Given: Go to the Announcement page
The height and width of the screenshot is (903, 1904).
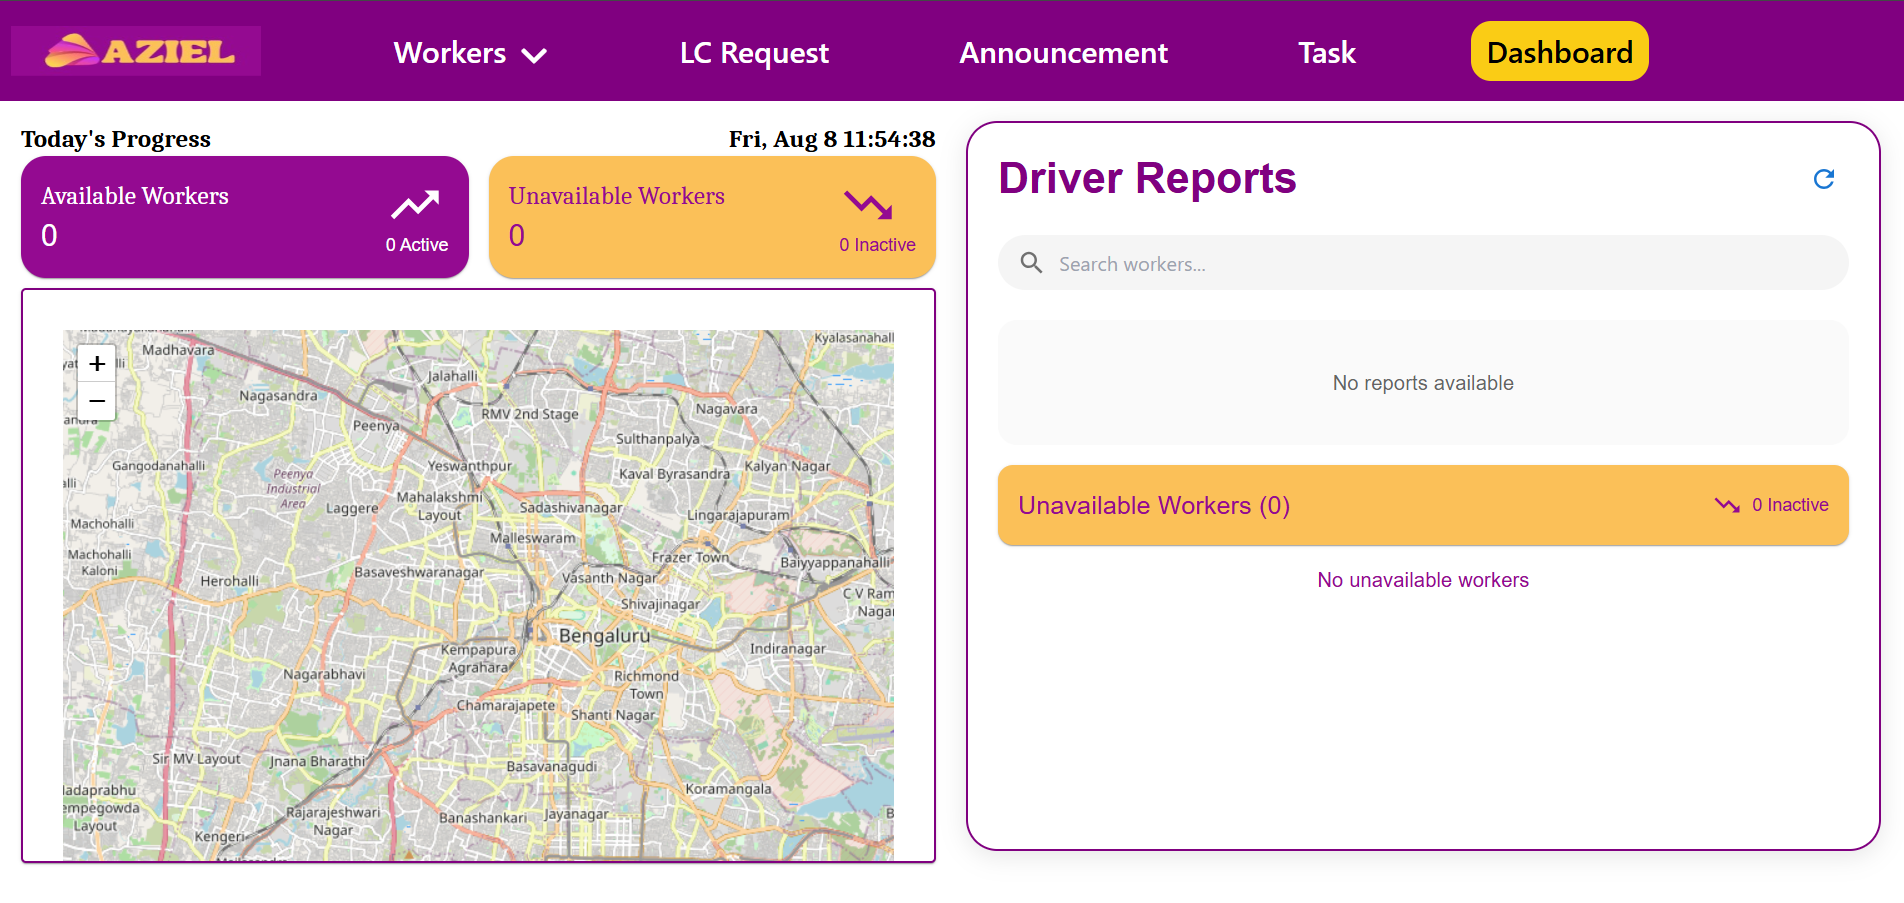Looking at the screenshot, I should pos(1063,53).
